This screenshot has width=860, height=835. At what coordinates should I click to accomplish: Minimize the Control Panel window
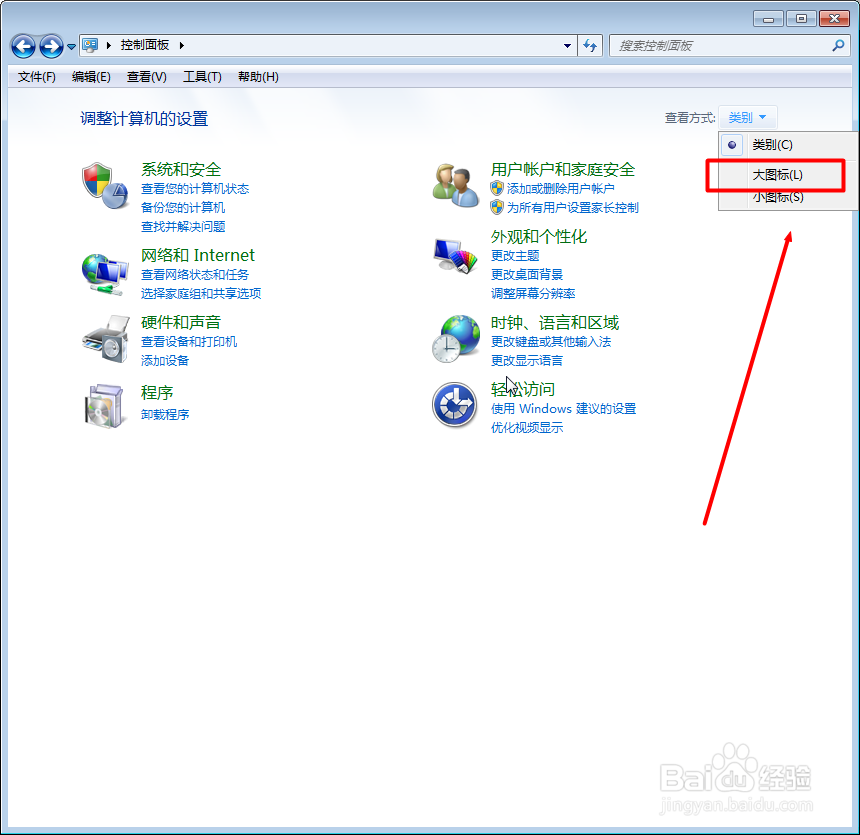(x=768, y=19)
